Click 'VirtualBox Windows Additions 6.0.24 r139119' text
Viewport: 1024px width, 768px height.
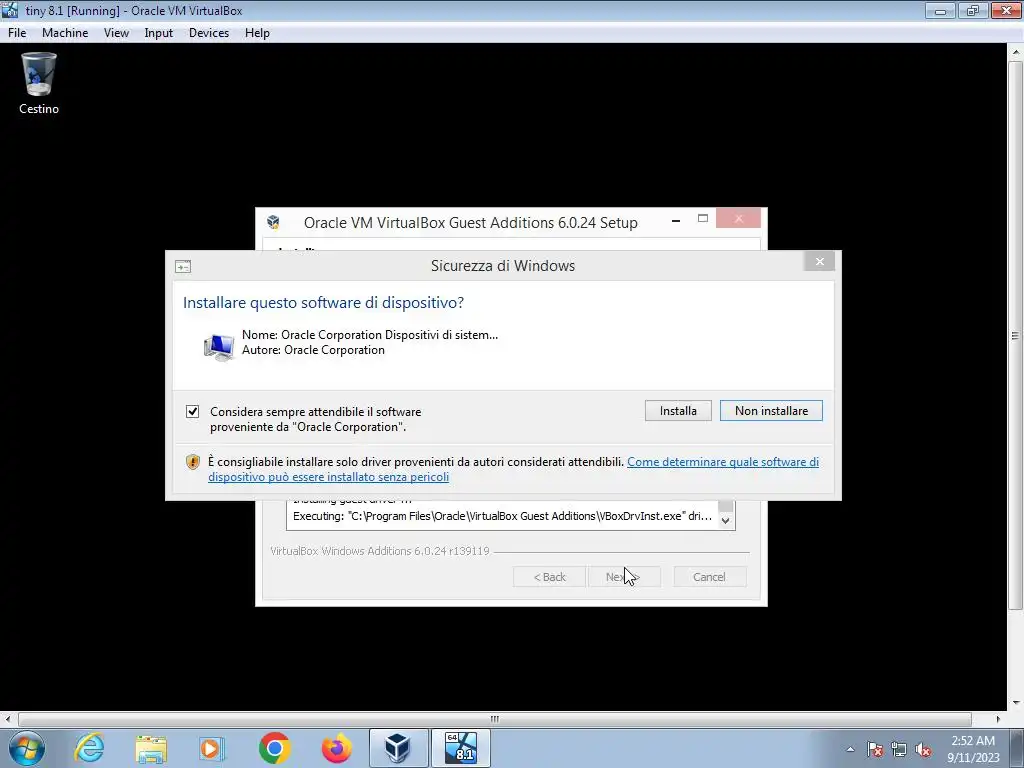(x=379, y=551)
